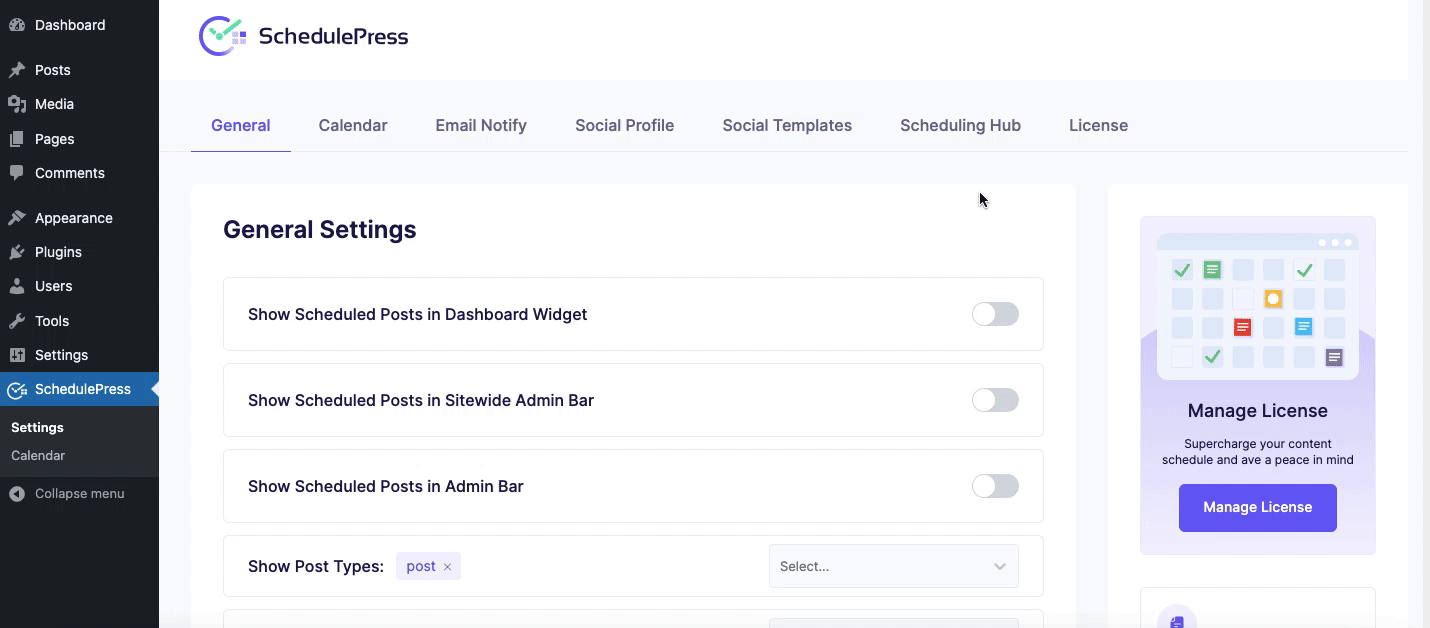
Task: Select SchedulePress in the sidebar
Action: pyautogui.click(x=79, y=390)
